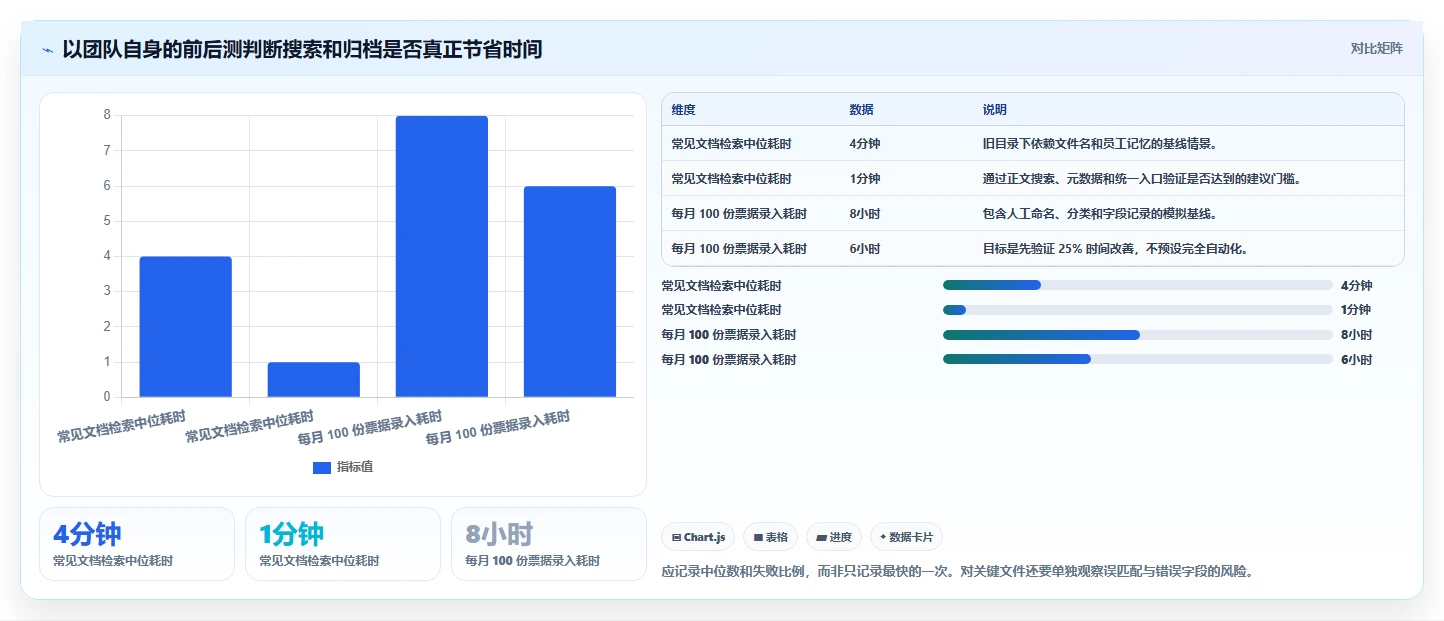Click the 8小时 cell in the table

click(x=865, y=214)
